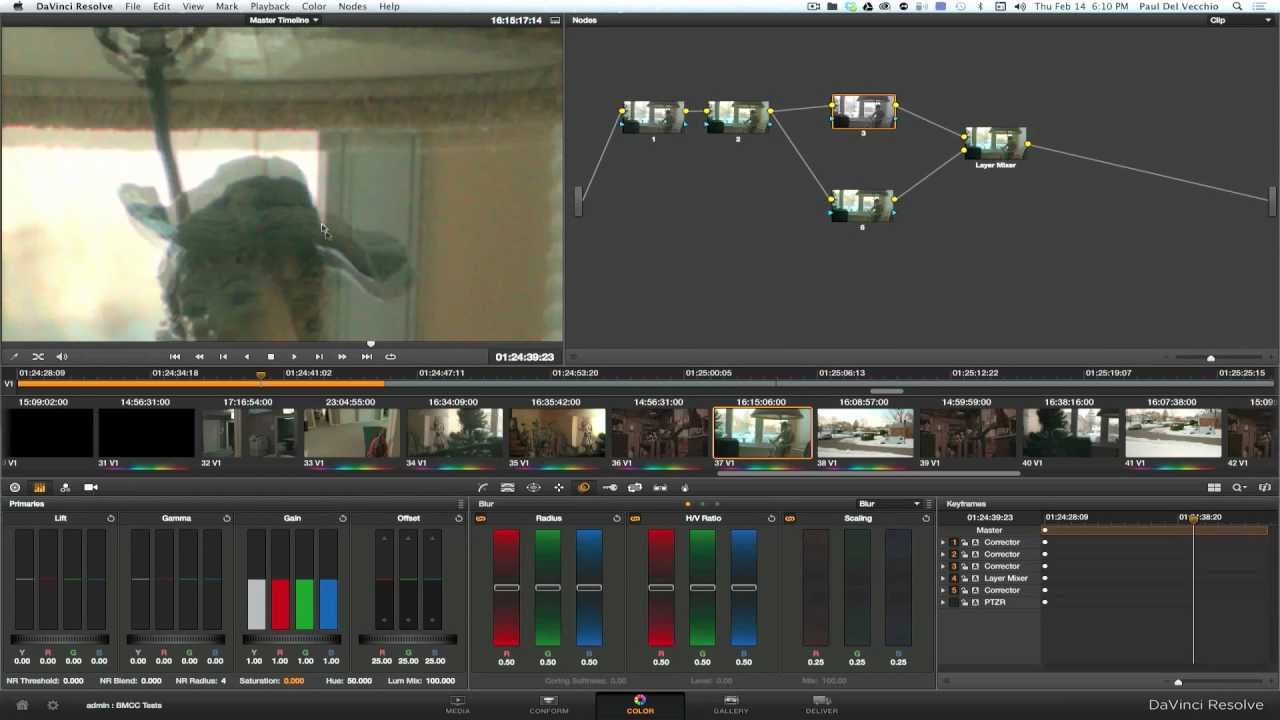Toggle viewer display mode icon beside timecode

[x=555, y=20]
